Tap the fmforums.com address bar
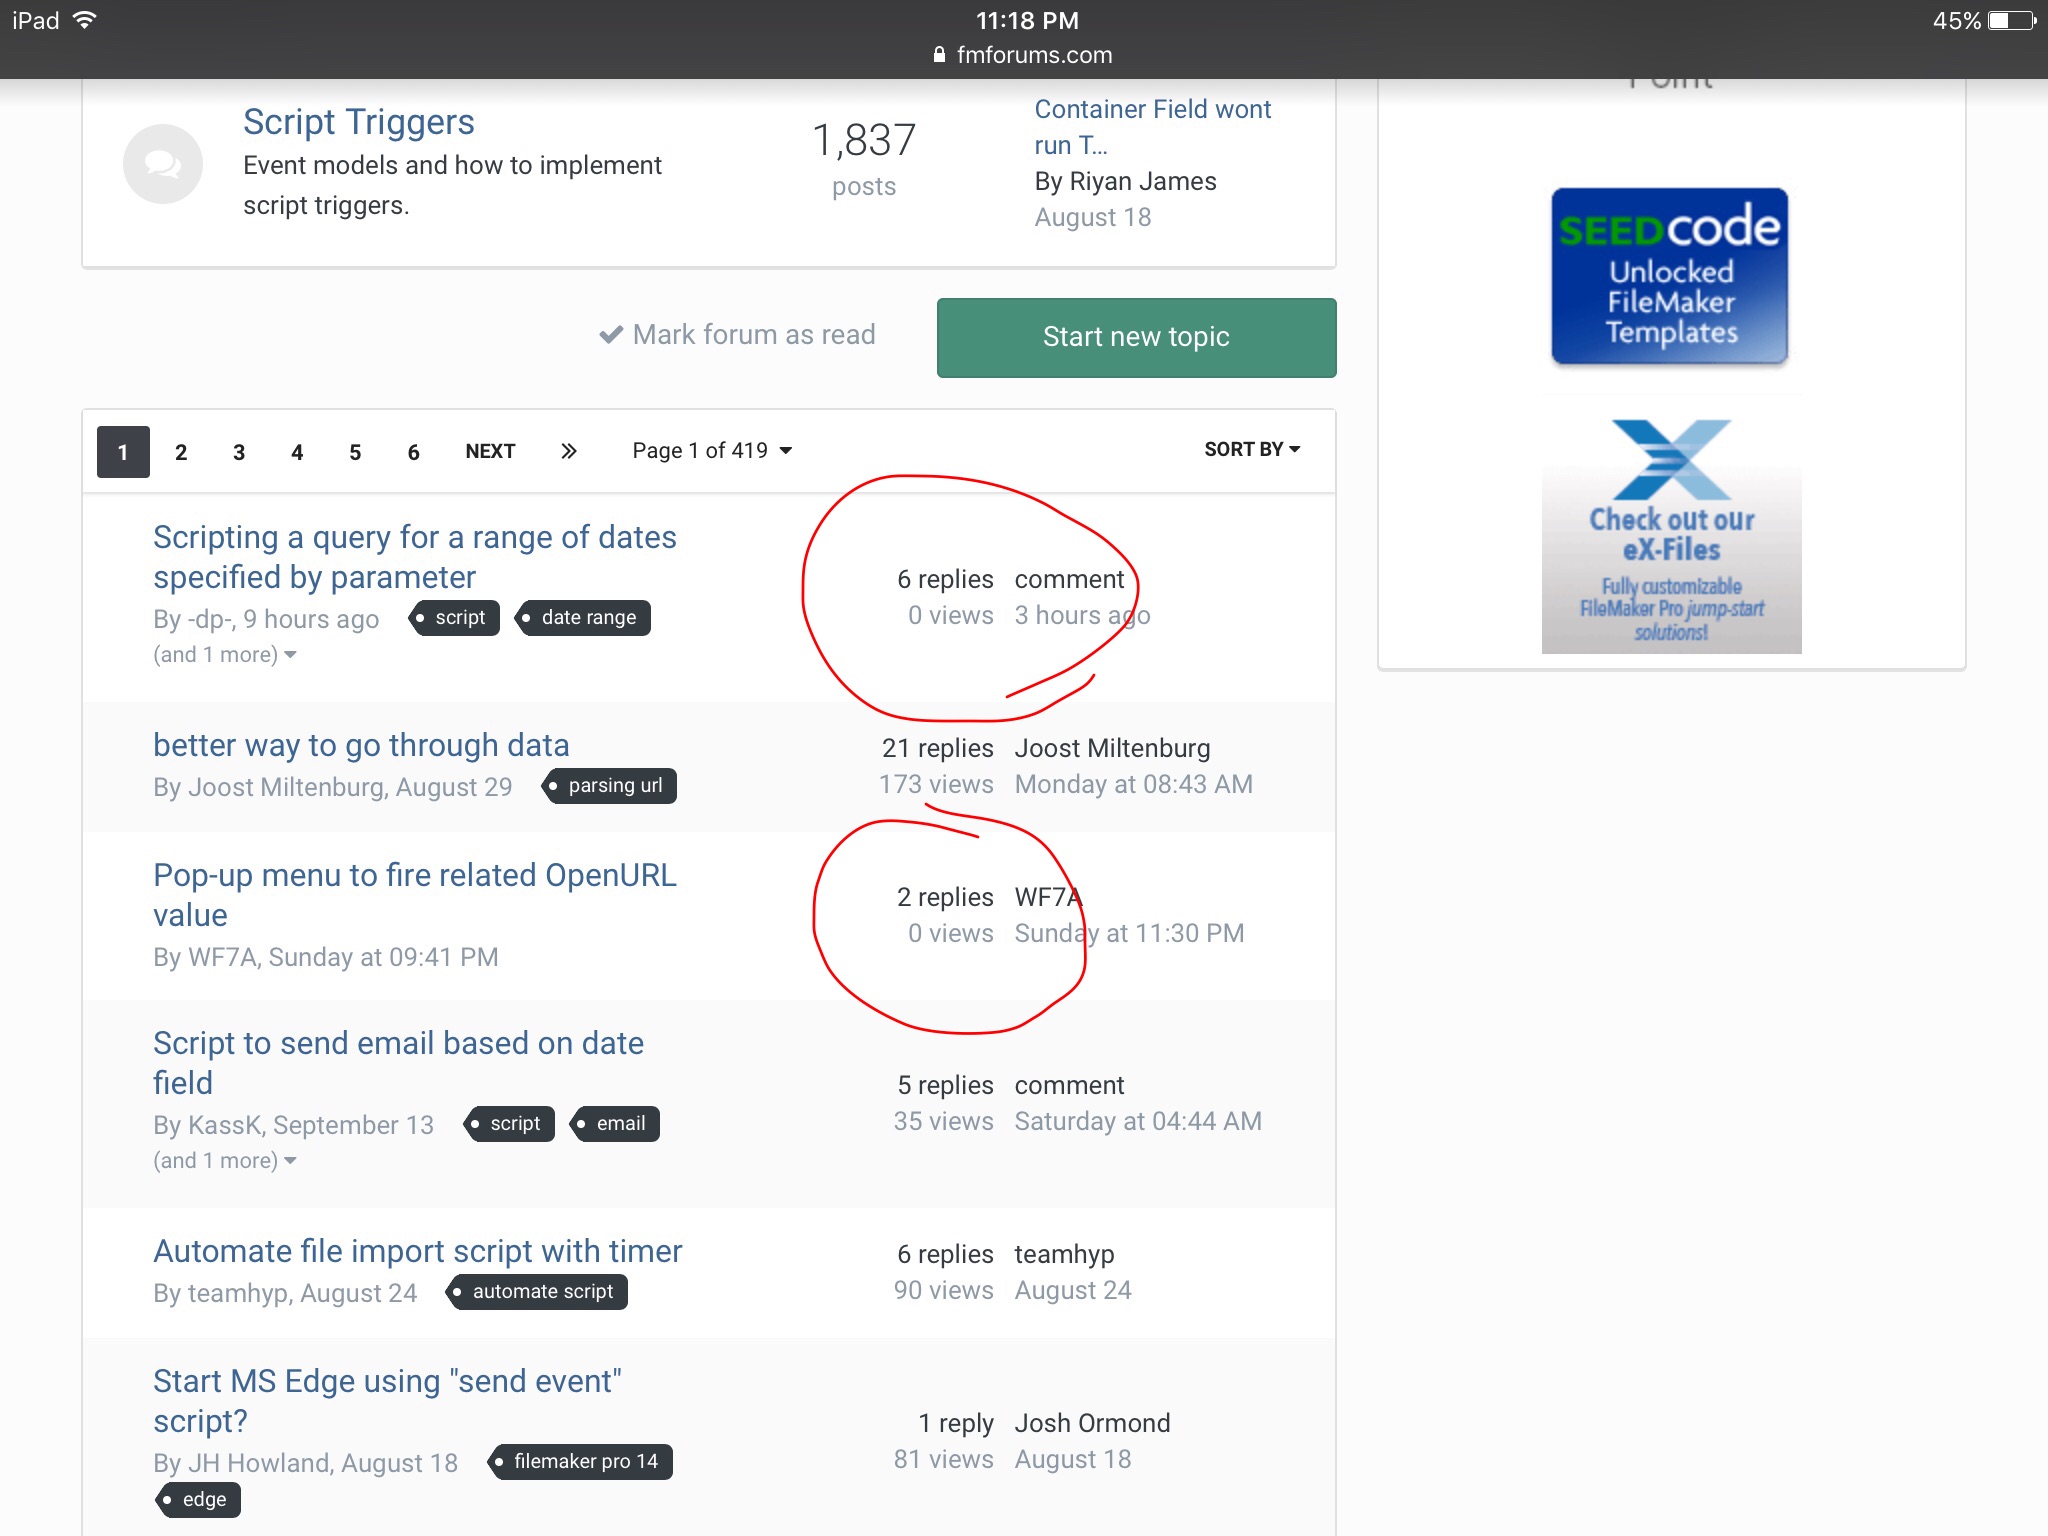Image resolution: width=2048 pixels, height=1536 pixels. 1024,55
